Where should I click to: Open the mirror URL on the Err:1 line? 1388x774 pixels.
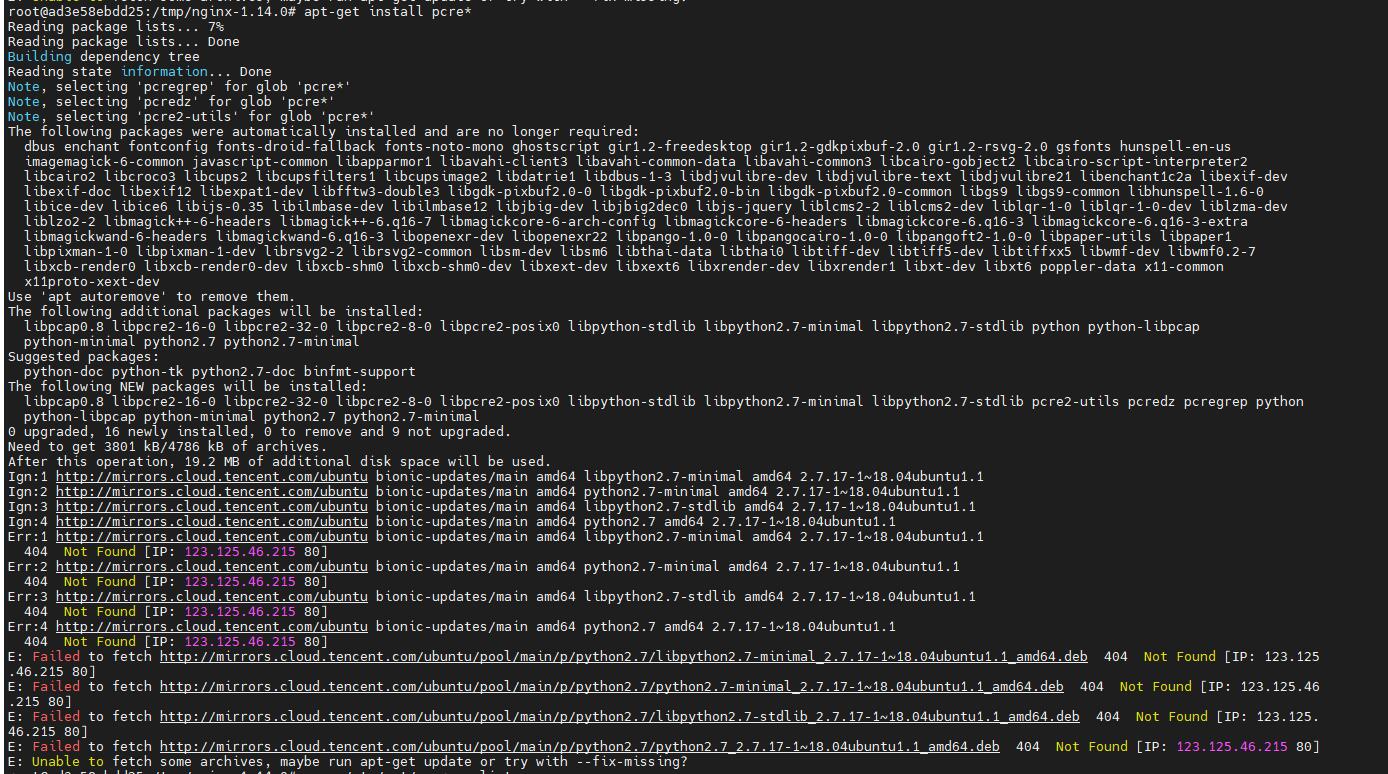(211, 537)
